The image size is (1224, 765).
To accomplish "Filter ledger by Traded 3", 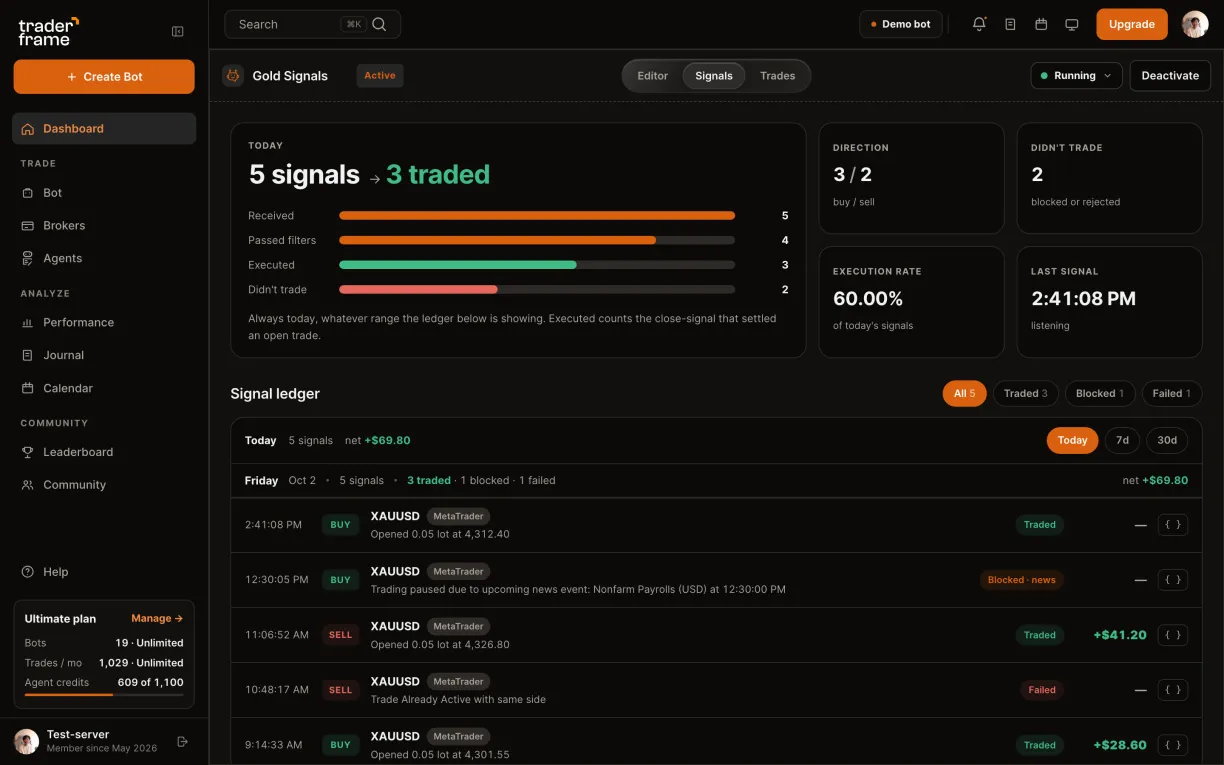I will pos(1026,393).
